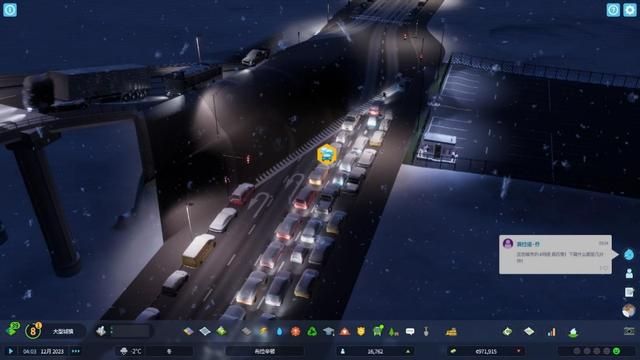Open photo mode camera icon
The height and width of the screenshot is (360, 640).
tap(629, 331)
